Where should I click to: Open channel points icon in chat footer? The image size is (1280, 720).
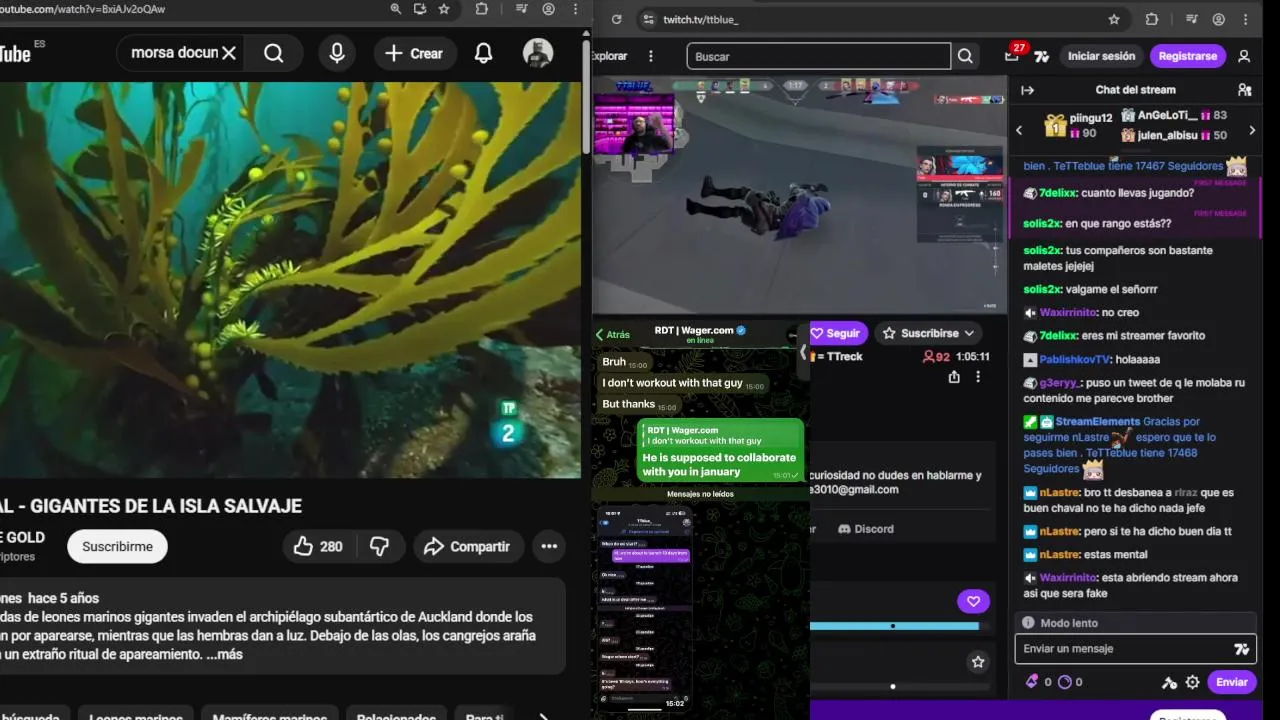[1064, 682]
